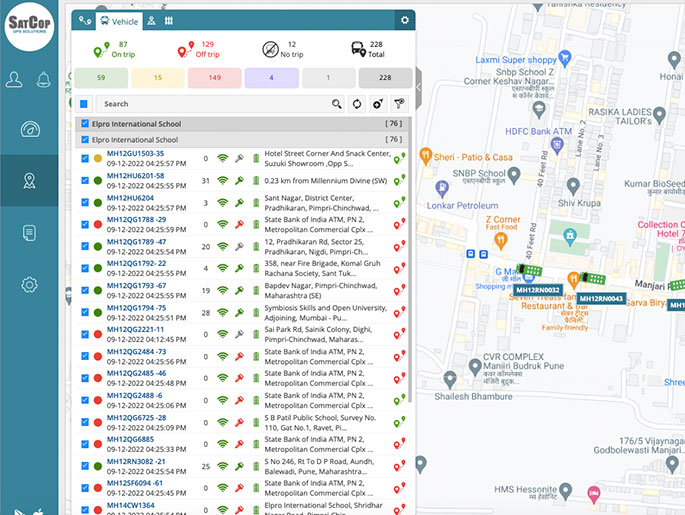The image size is (685, 515).
Task: Switch to the route trips tab
Action: coord(84,20)
